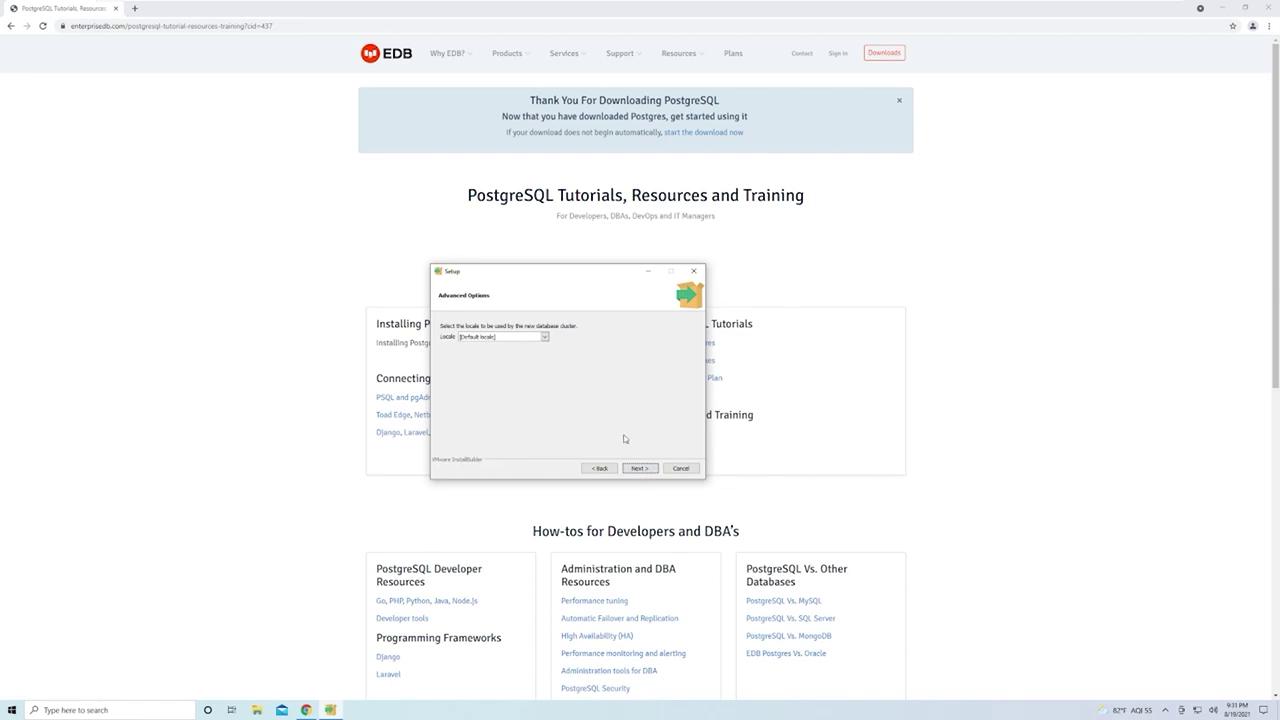Click the red Downloads button

884,53
